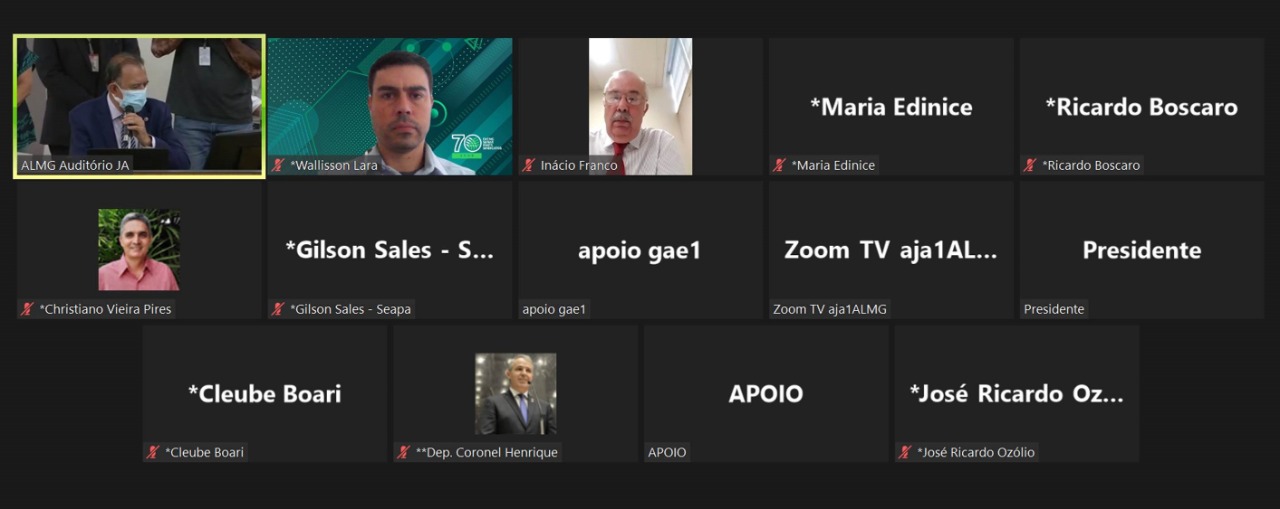
Task: Click Christiano Vieira Pires profile photo
Action: point(139,250)
